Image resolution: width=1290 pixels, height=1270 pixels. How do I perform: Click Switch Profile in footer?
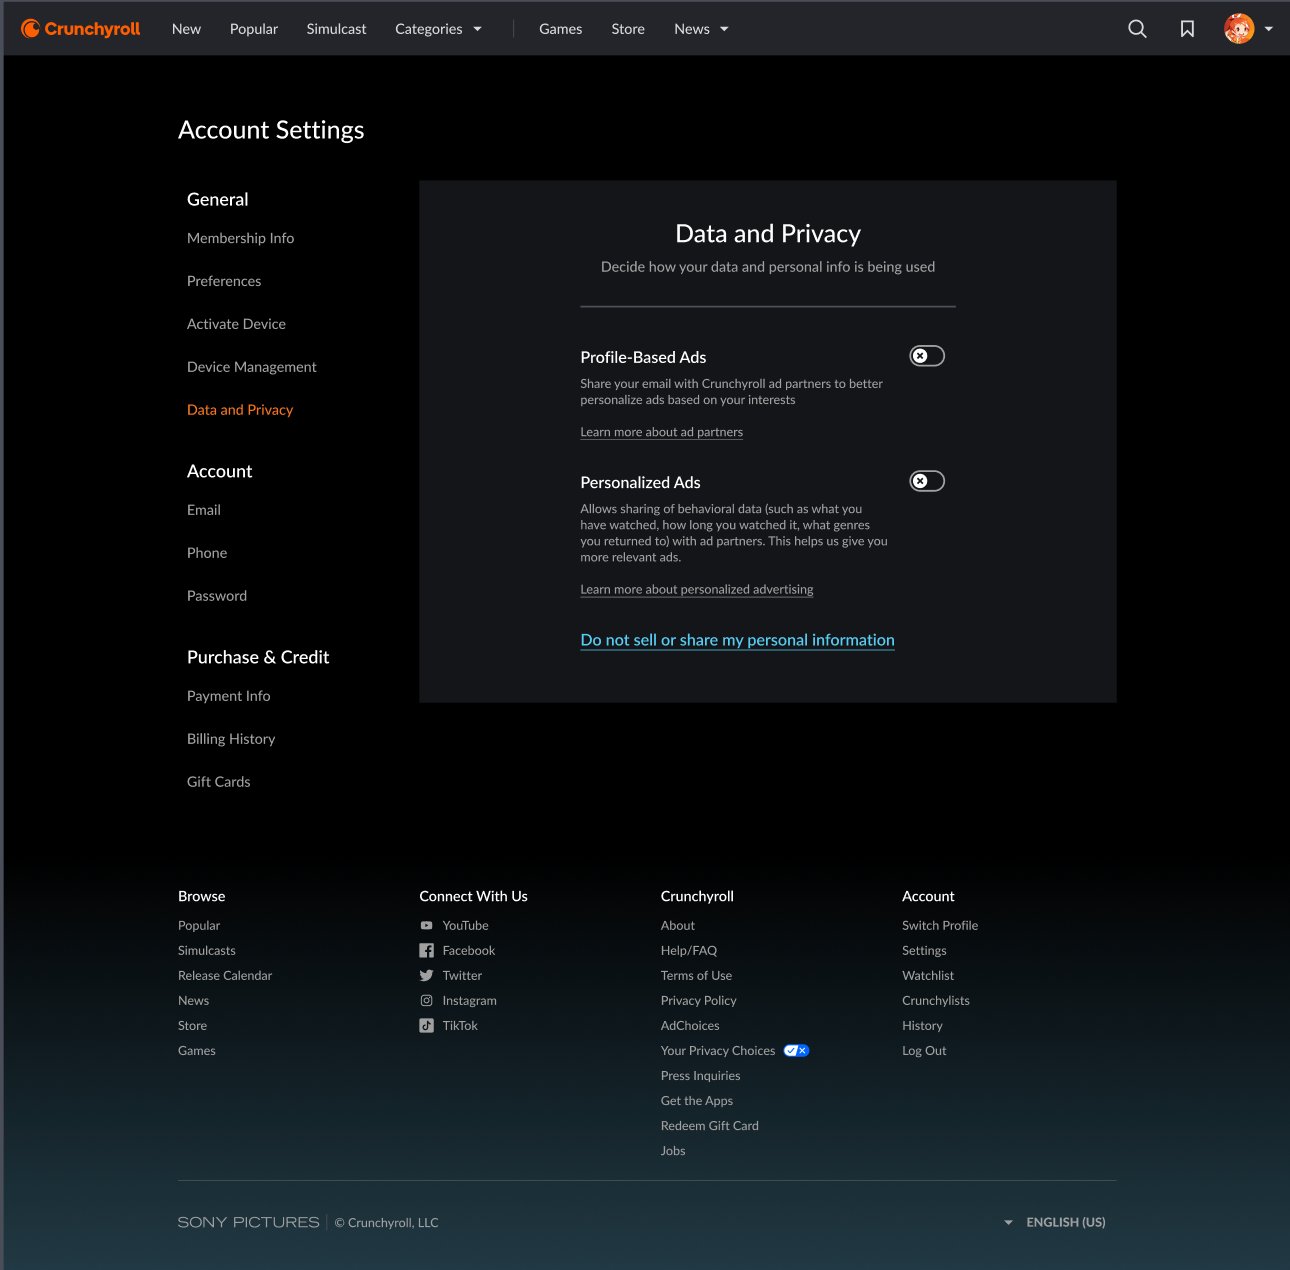pos(940,926)
